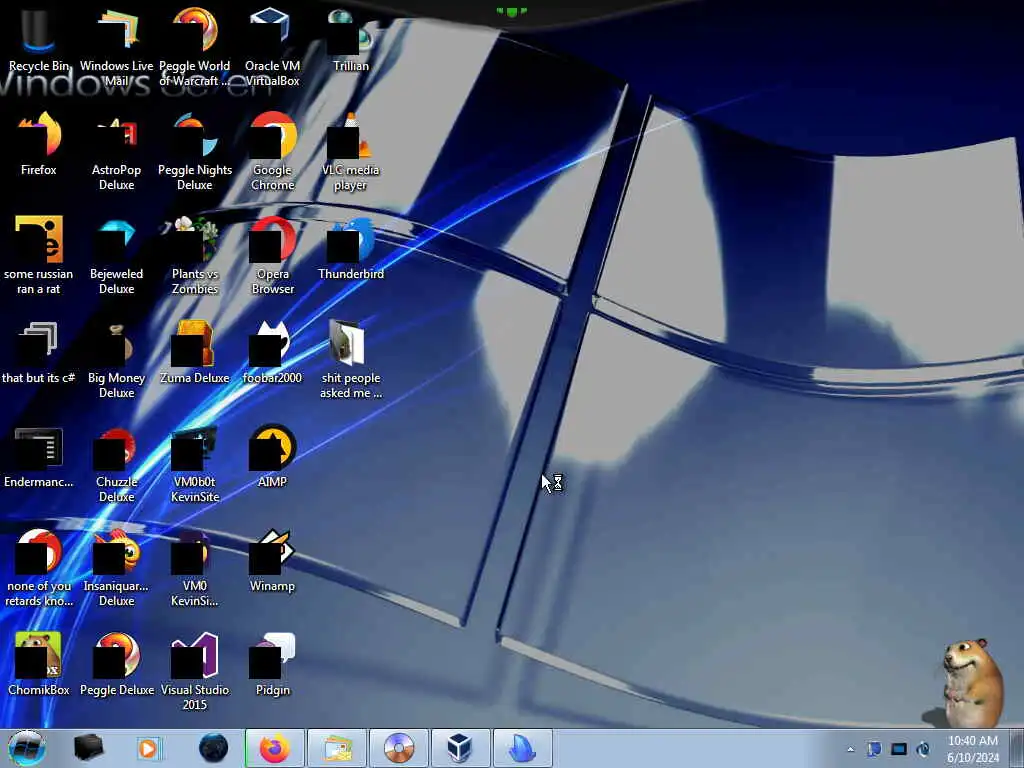
Task: Select the Windows Live Mail desktop shortcut
Action: tap(116, 47)
